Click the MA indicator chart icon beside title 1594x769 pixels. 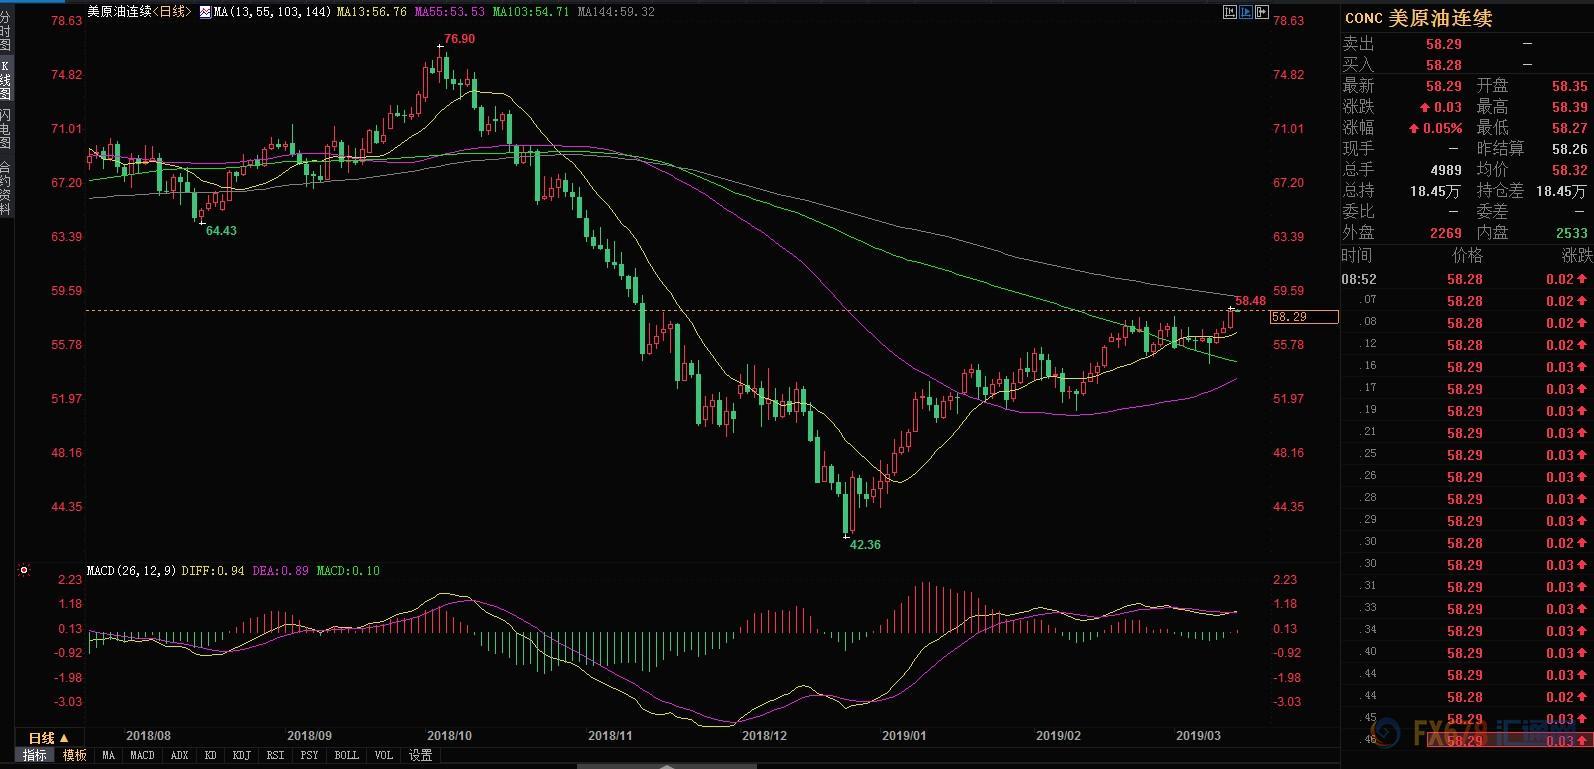click(x=205, y=12)
